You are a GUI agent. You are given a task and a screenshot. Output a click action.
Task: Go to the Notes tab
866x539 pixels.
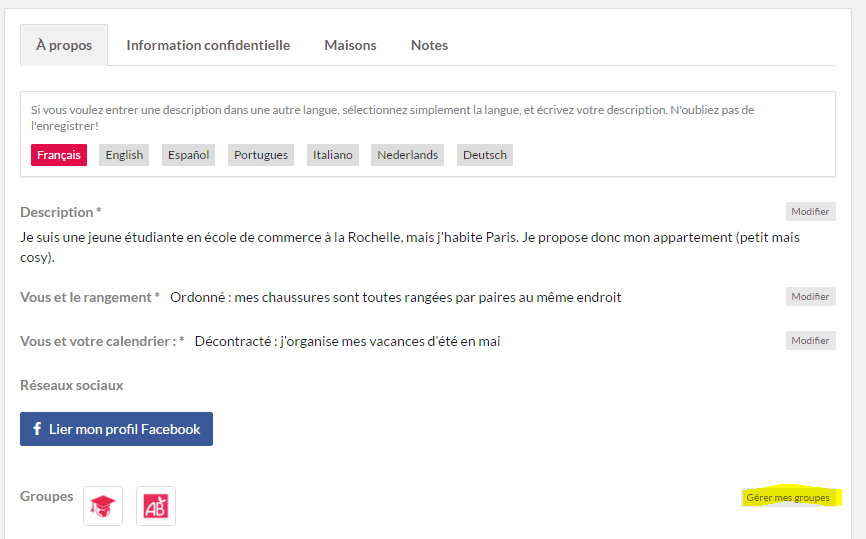(x=429, y=45)
